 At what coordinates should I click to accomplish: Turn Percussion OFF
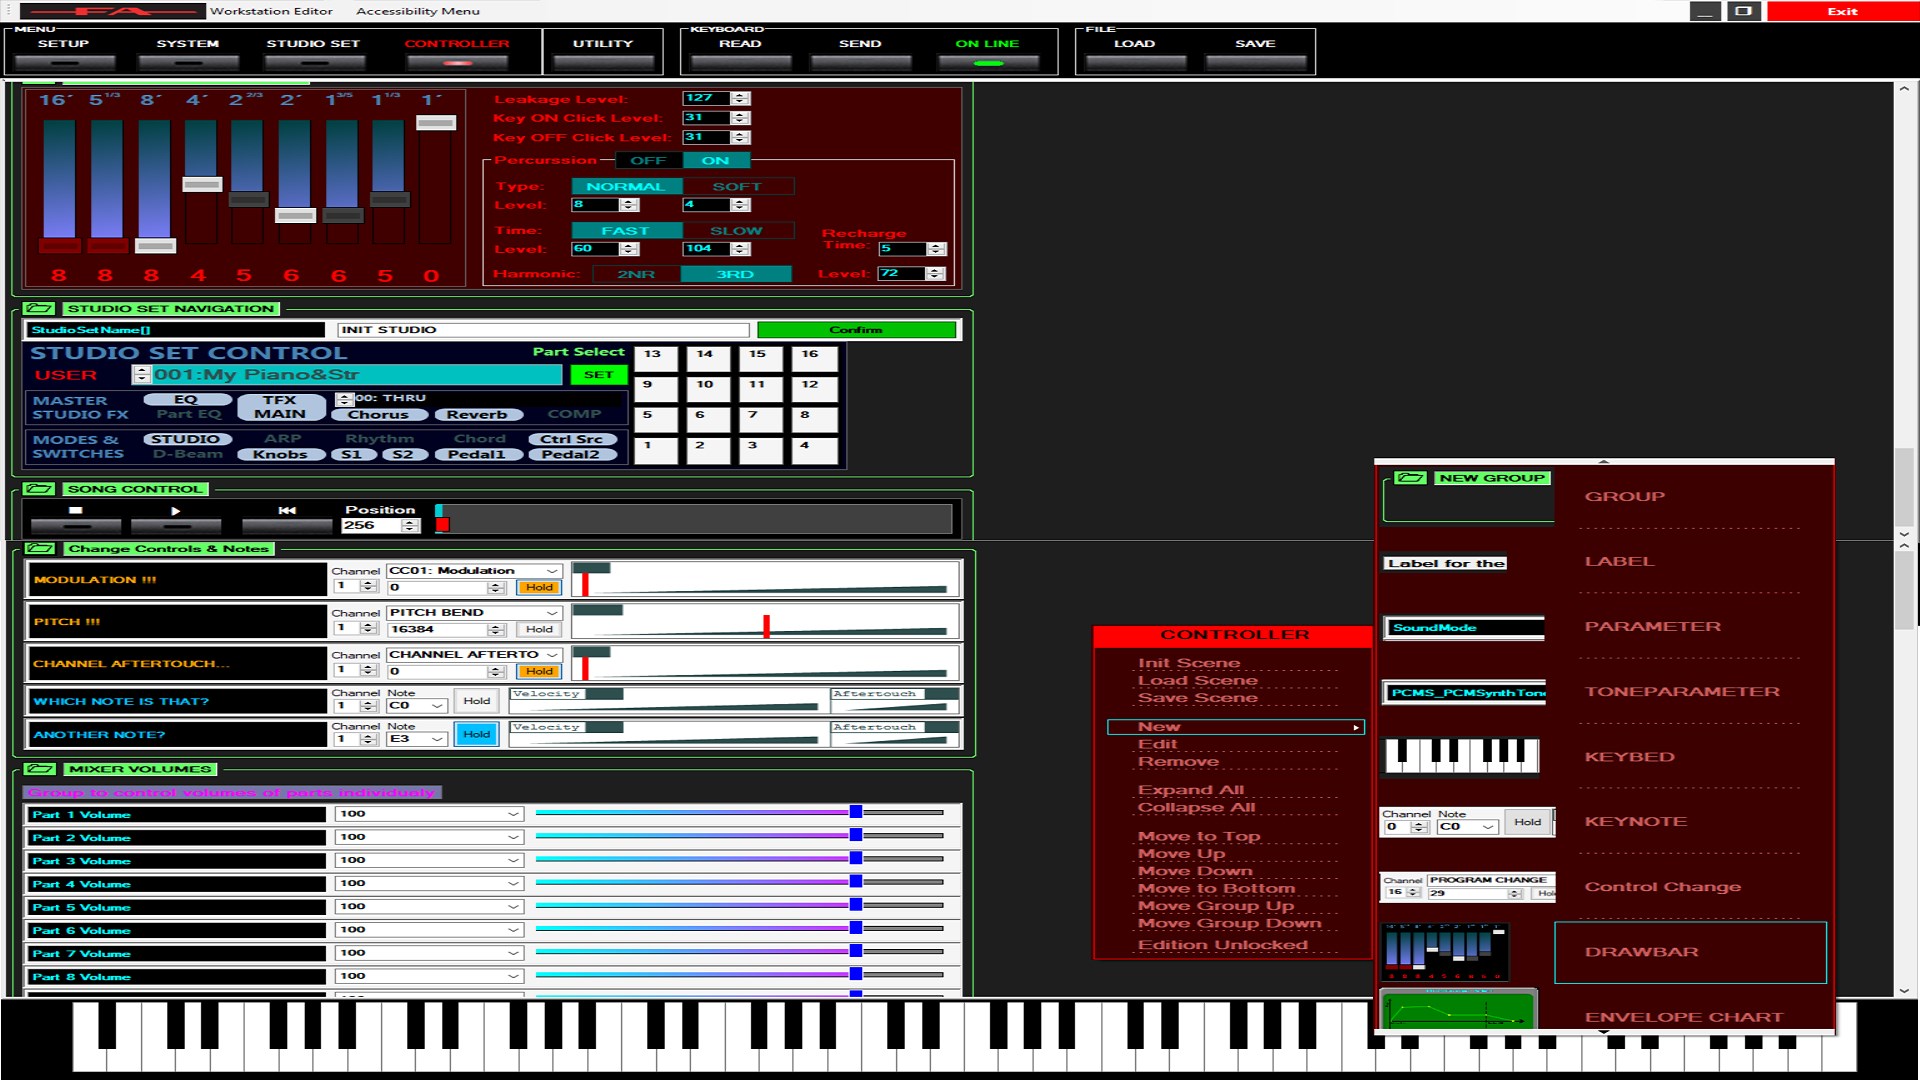pyautogui.click(x=647, y=161)
